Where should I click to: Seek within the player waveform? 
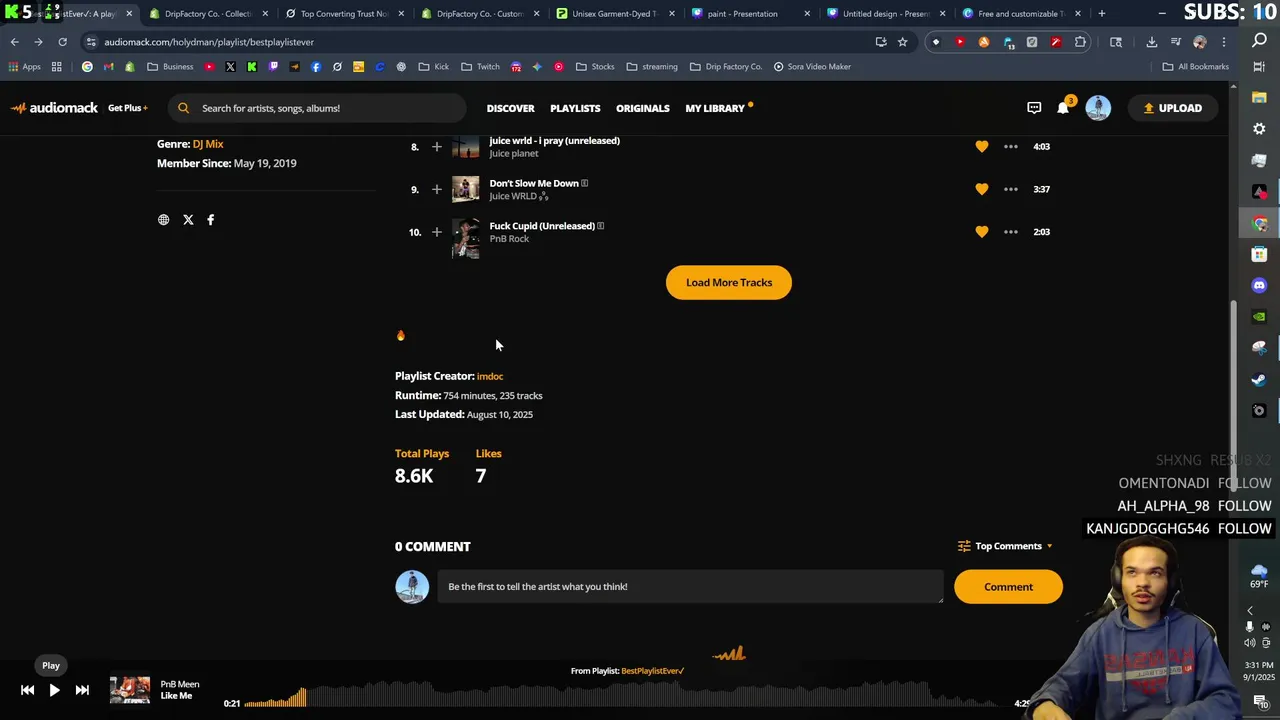click(625, 695)
